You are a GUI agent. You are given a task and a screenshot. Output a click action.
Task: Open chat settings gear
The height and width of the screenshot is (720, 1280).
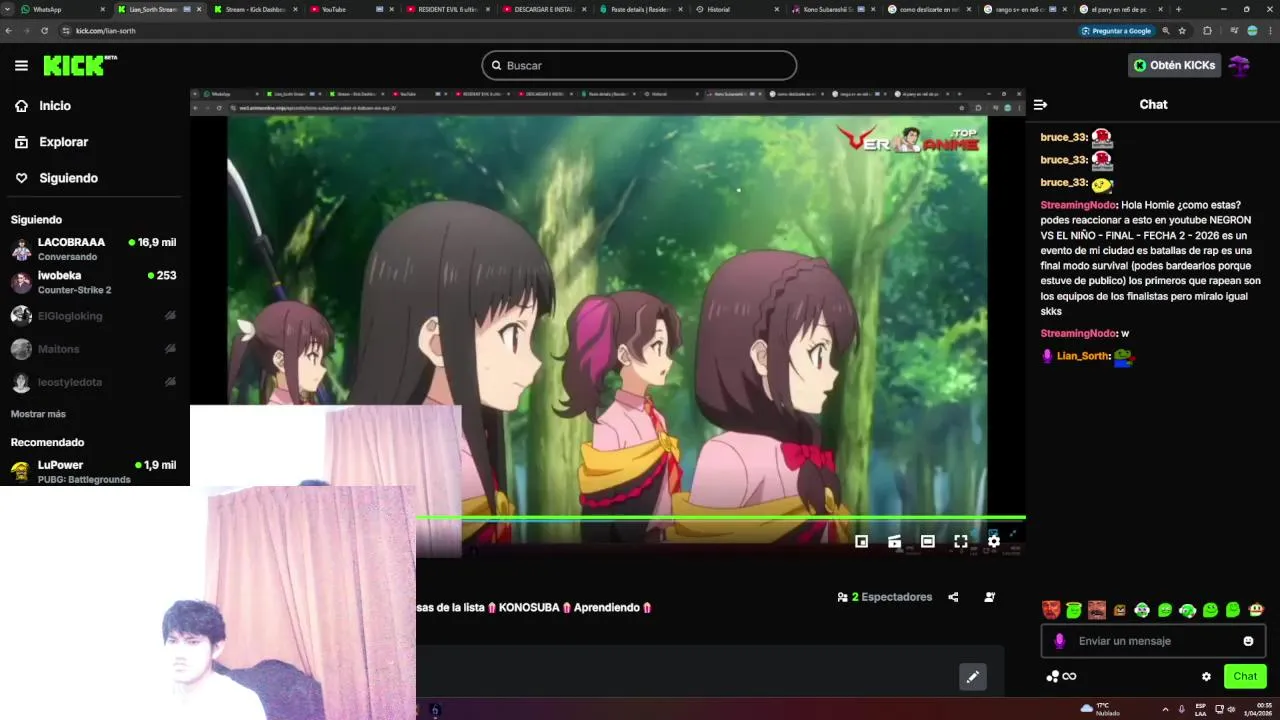(x=1206, y=677)
